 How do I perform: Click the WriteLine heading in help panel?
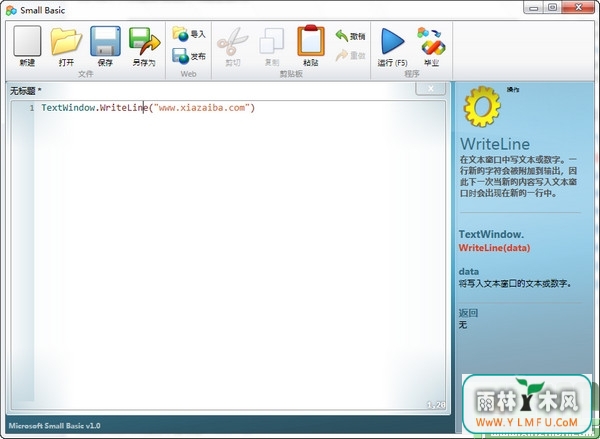495,144
